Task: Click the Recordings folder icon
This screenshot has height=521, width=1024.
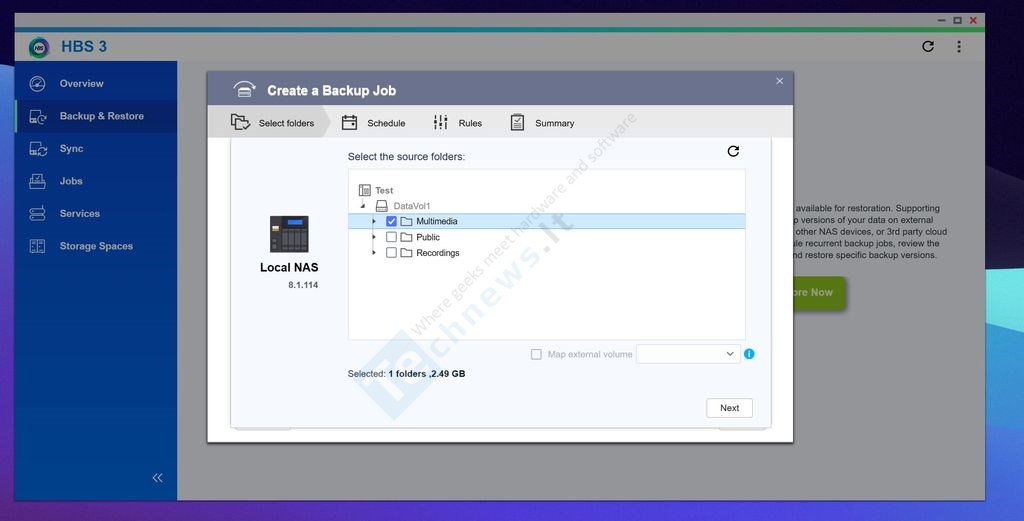Action: point(406,253)
